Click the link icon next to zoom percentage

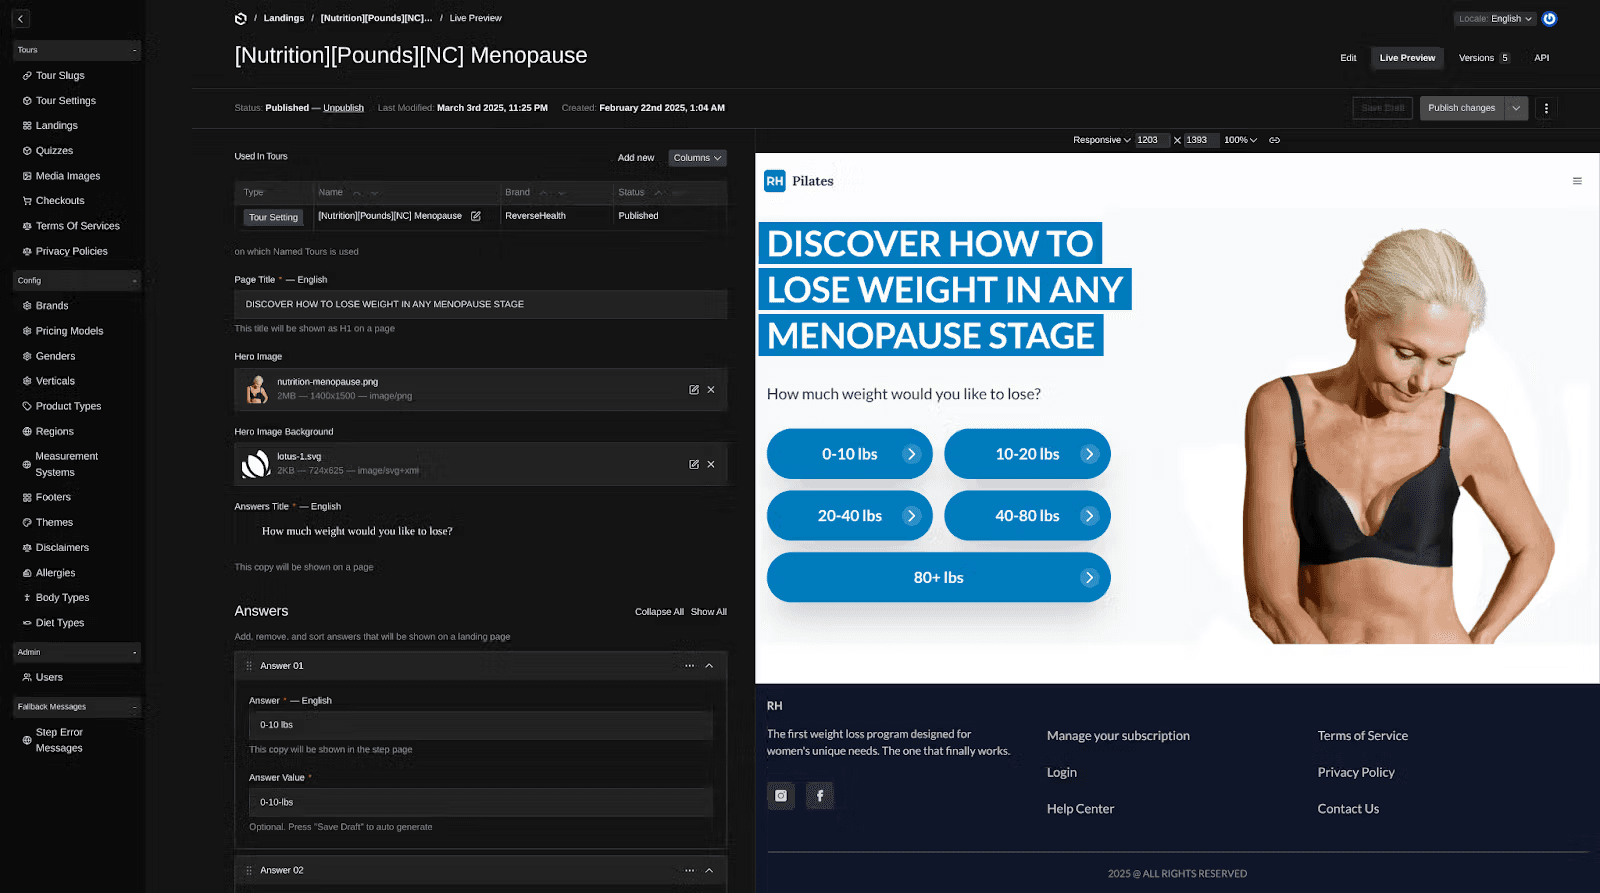tap(1275, 140)
